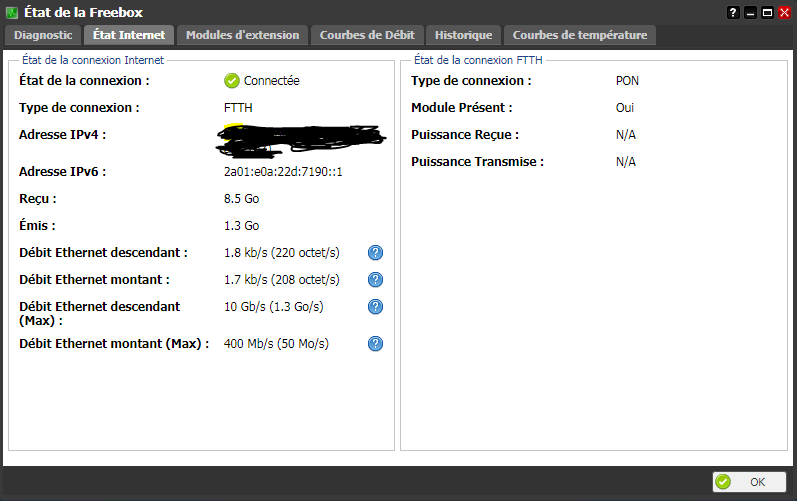Screen dimensions: 797x501
Task: Click the Puissance Transmise label
Action: (x=477, y=162)
